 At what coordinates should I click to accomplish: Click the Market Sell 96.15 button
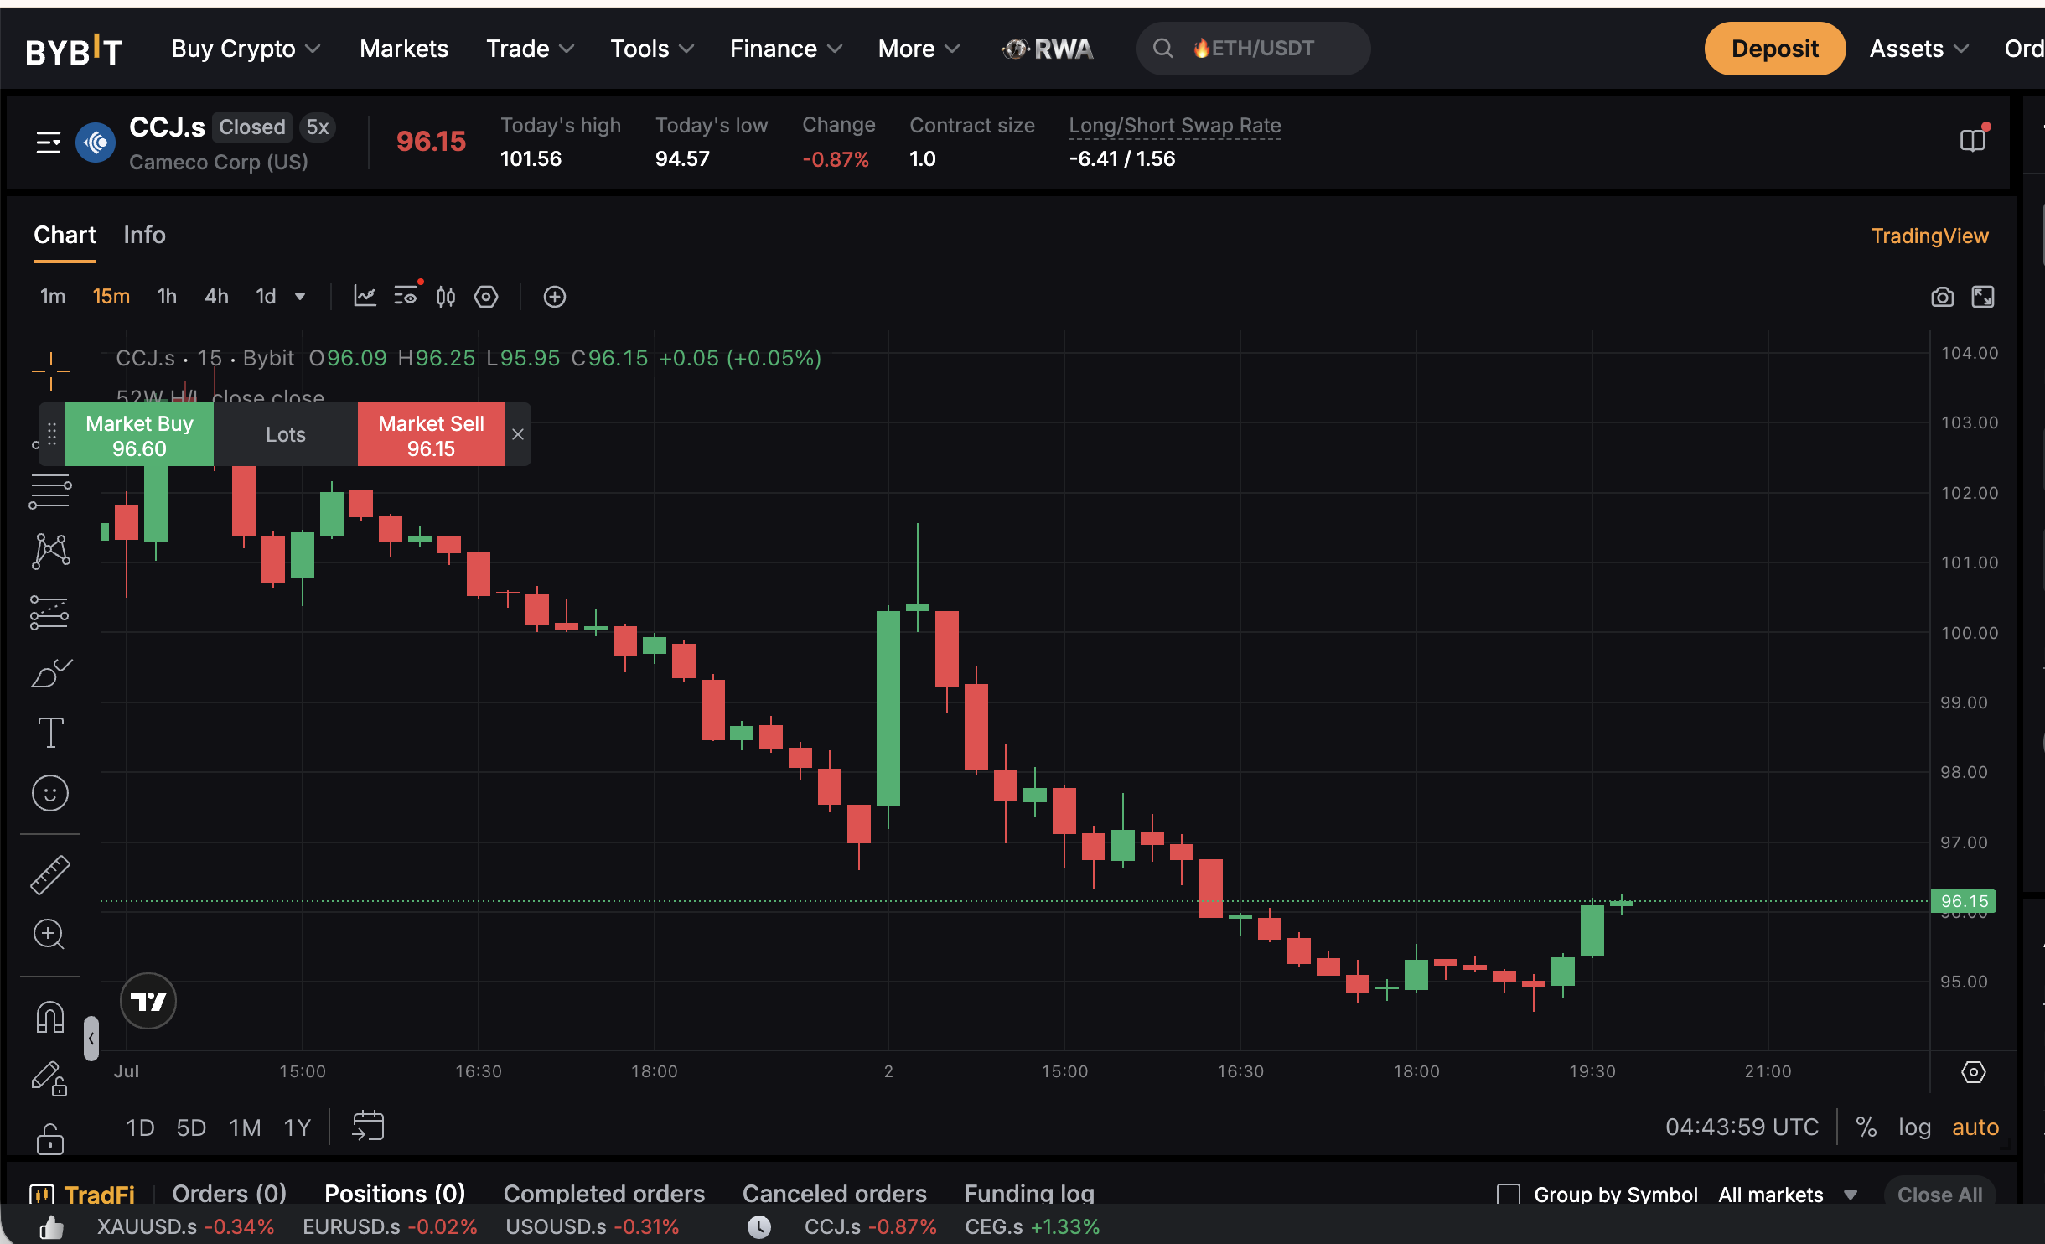click(431, 434)
